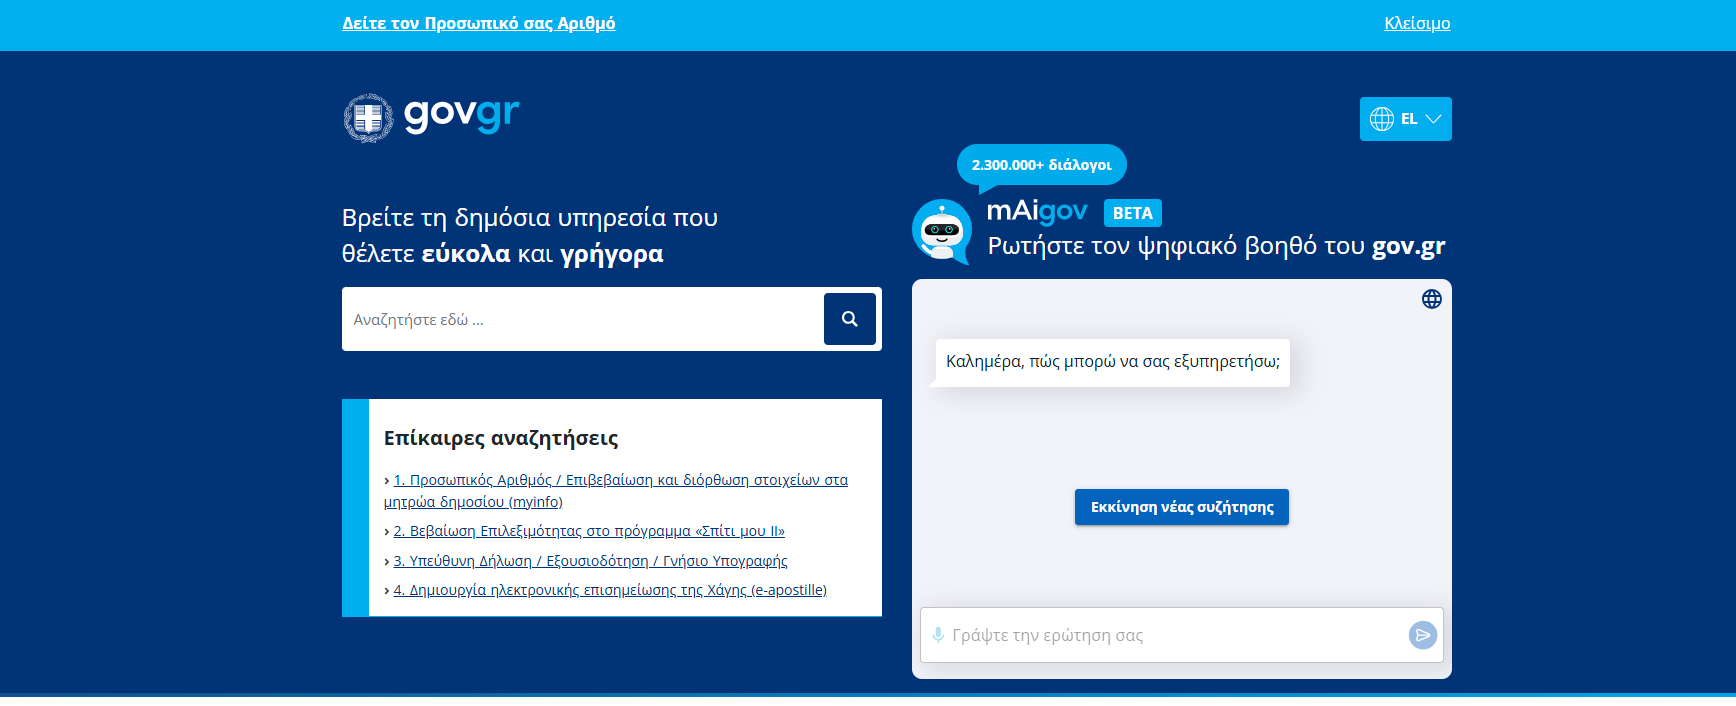
Task: Click "Ρωτήστε τον ψηφιακό βοηθό του gov.gr" text
Action: pyautogui.click(x=1217, y=246)
